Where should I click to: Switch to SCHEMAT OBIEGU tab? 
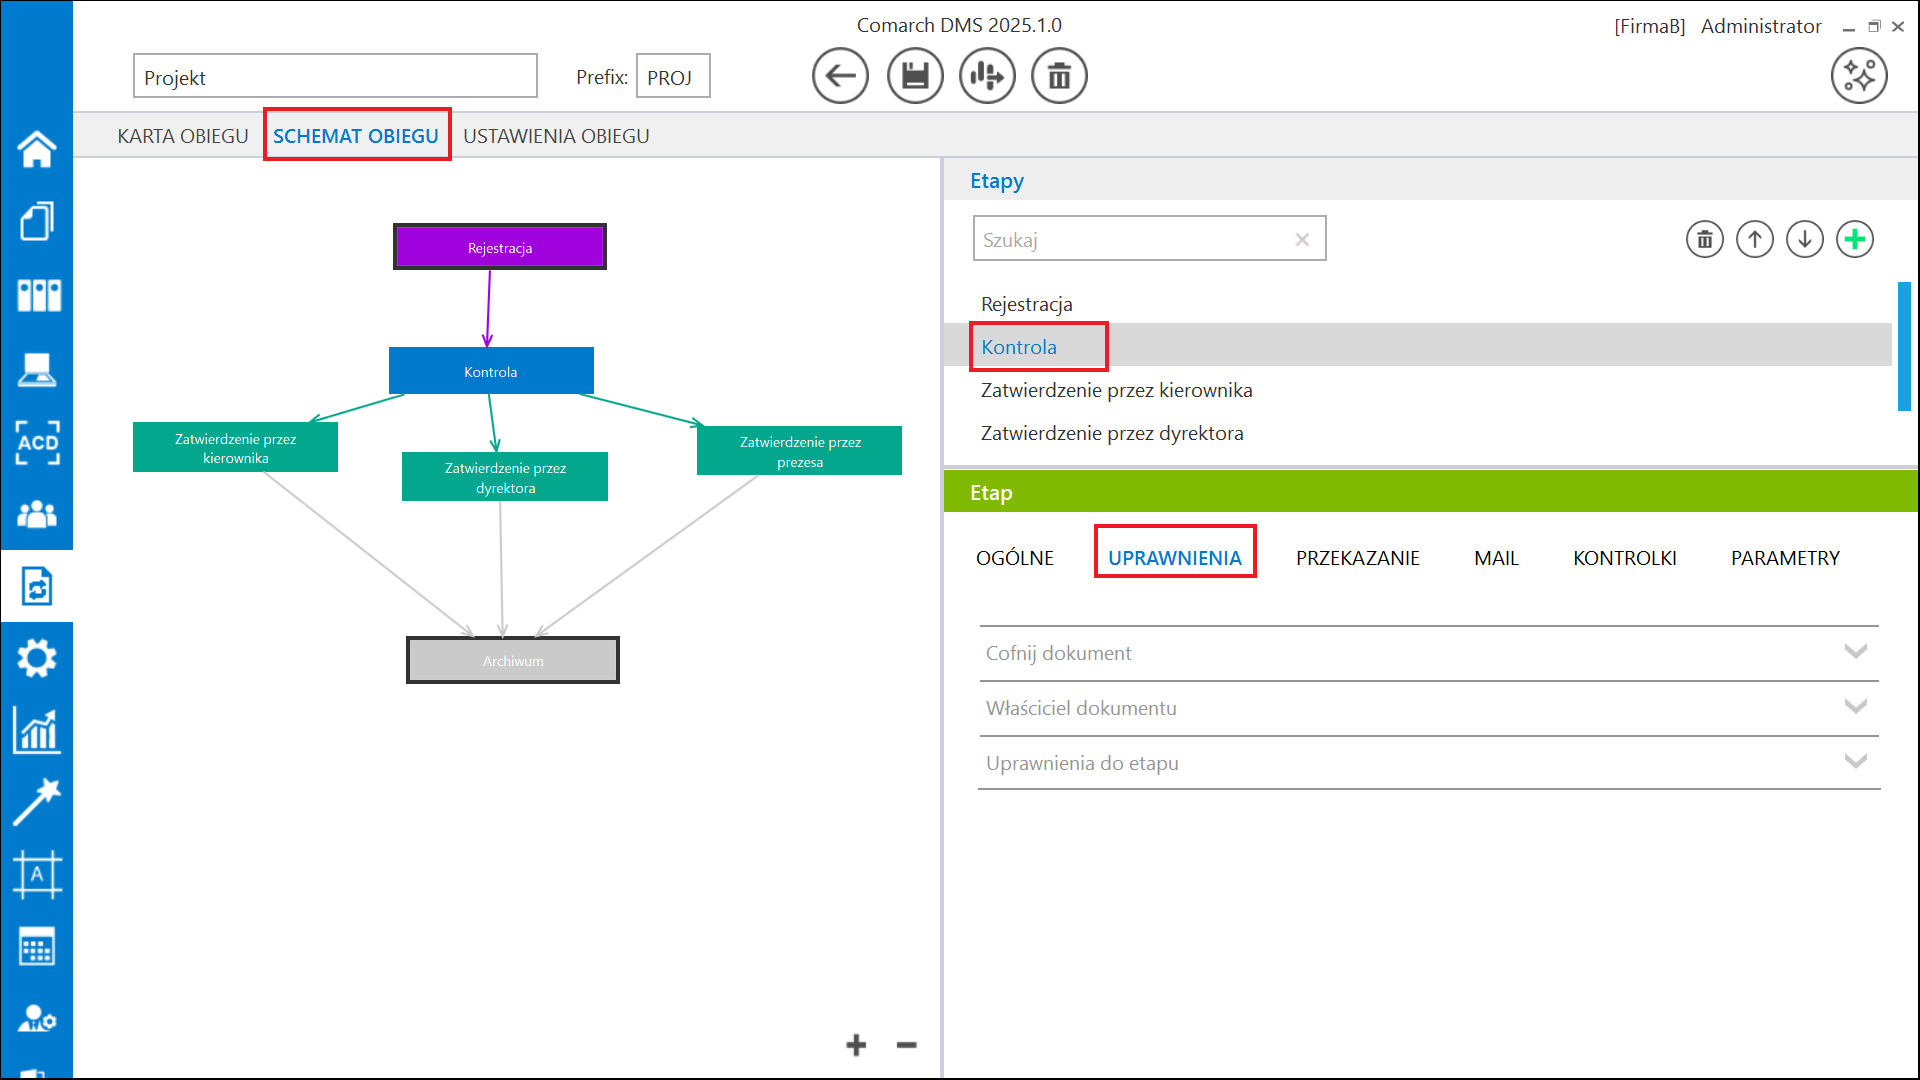click(x=356, y=136)
